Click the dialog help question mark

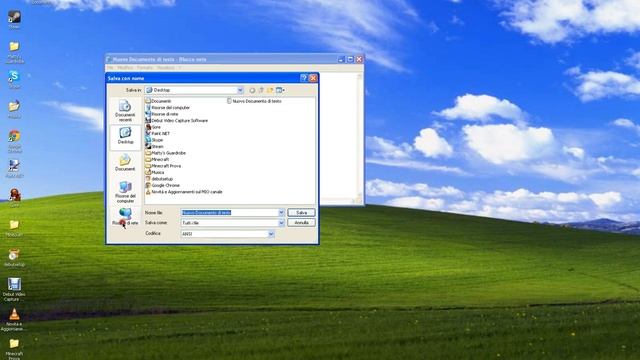[303, 78]
